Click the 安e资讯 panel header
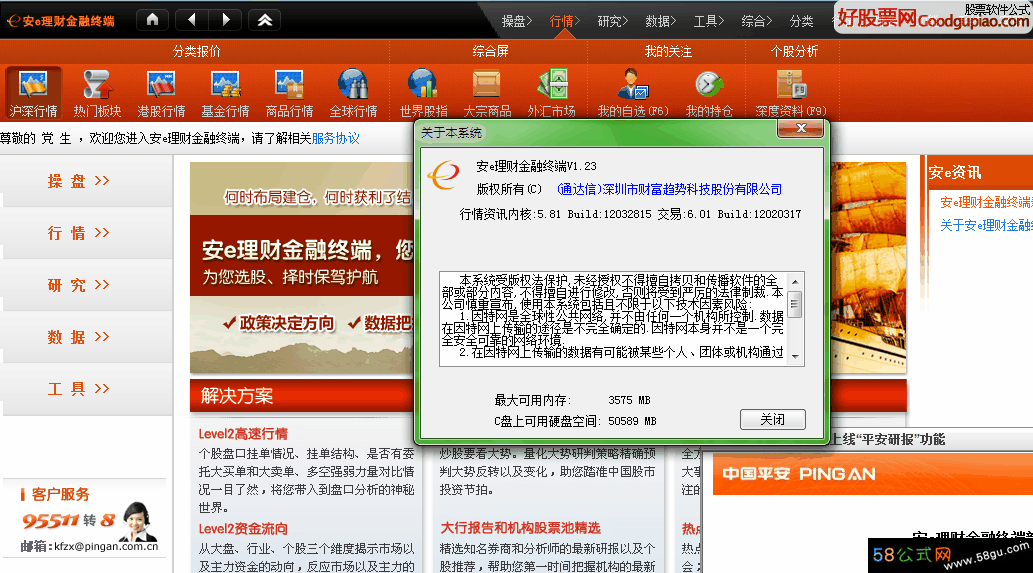1033x573 pixels. 955,173
